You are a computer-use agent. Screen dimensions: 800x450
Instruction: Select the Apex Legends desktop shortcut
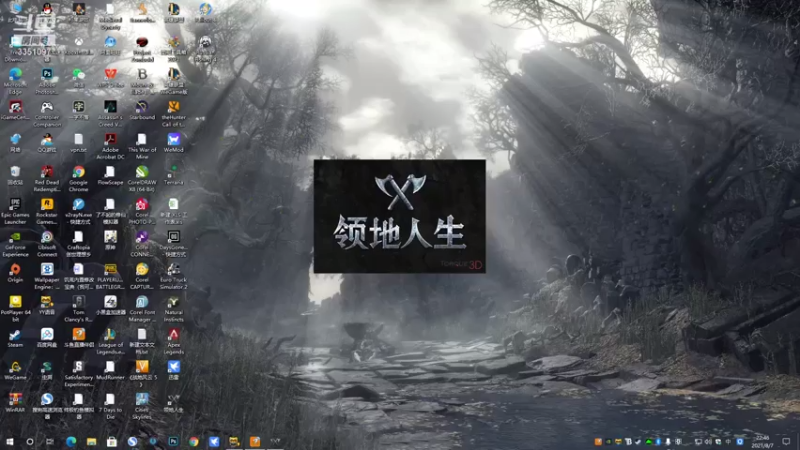(x=173, y=341)
